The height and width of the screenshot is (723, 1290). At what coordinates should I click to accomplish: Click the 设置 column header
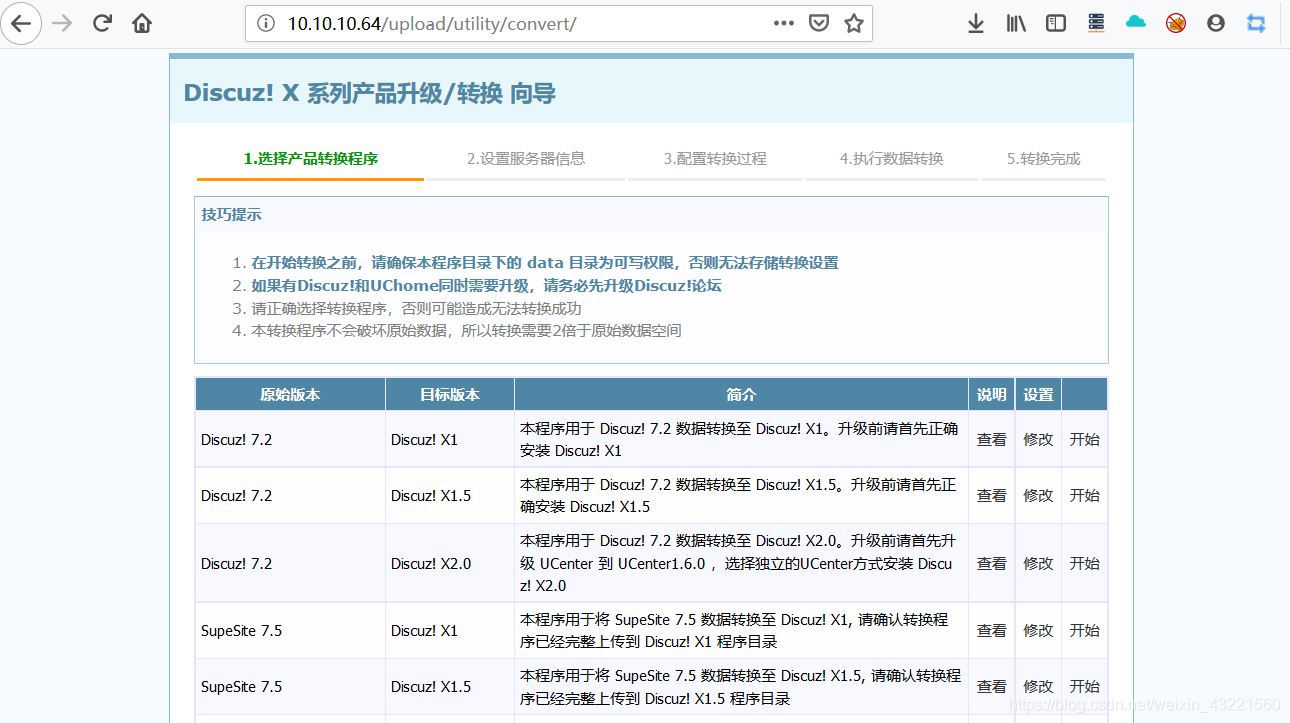1038,394
